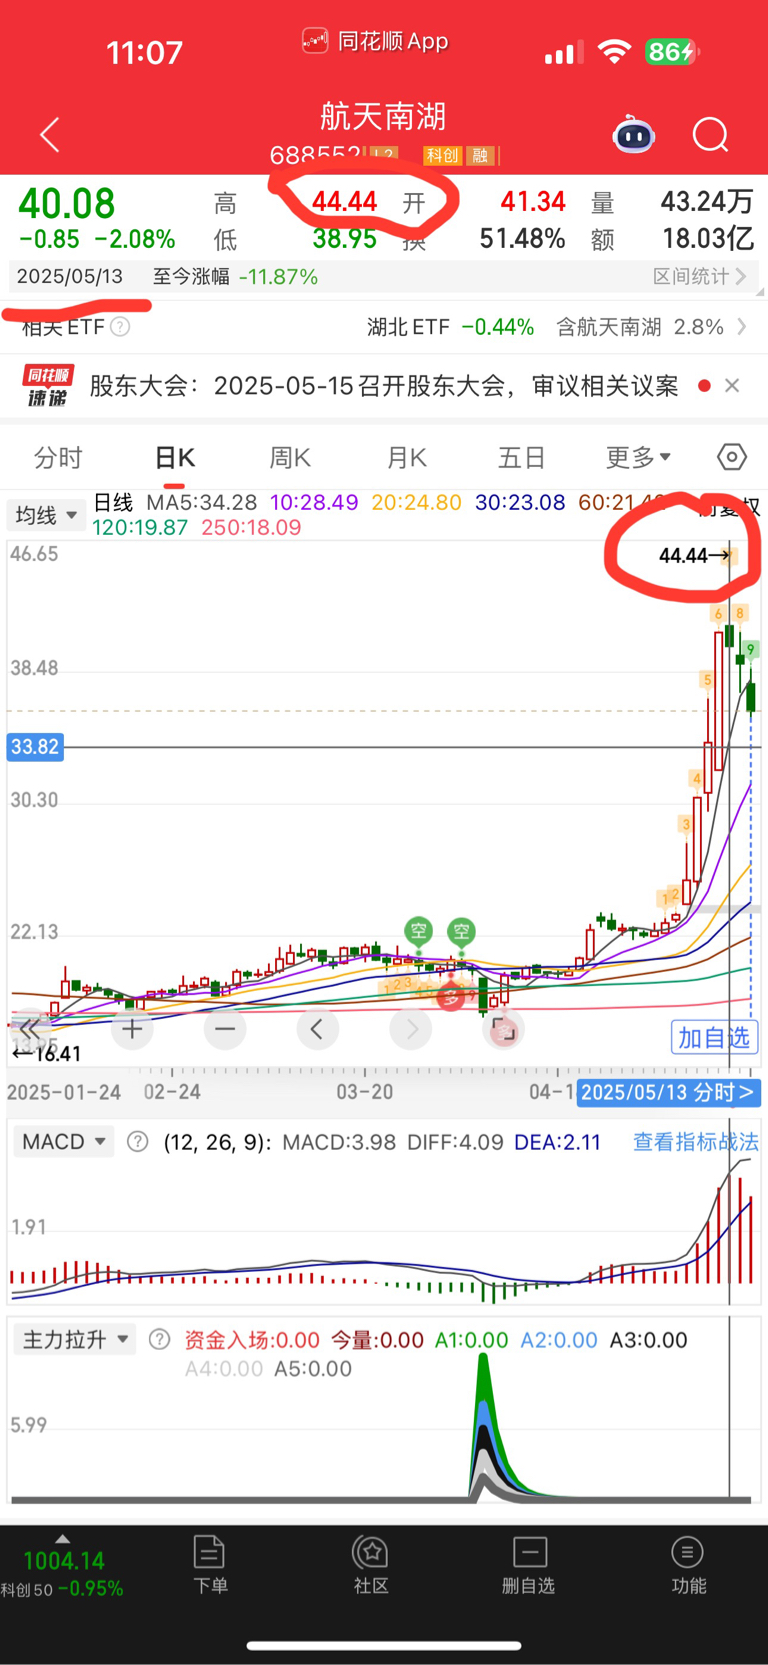Expand 含航天南湖 ETF list chevron

pos(742,327)
